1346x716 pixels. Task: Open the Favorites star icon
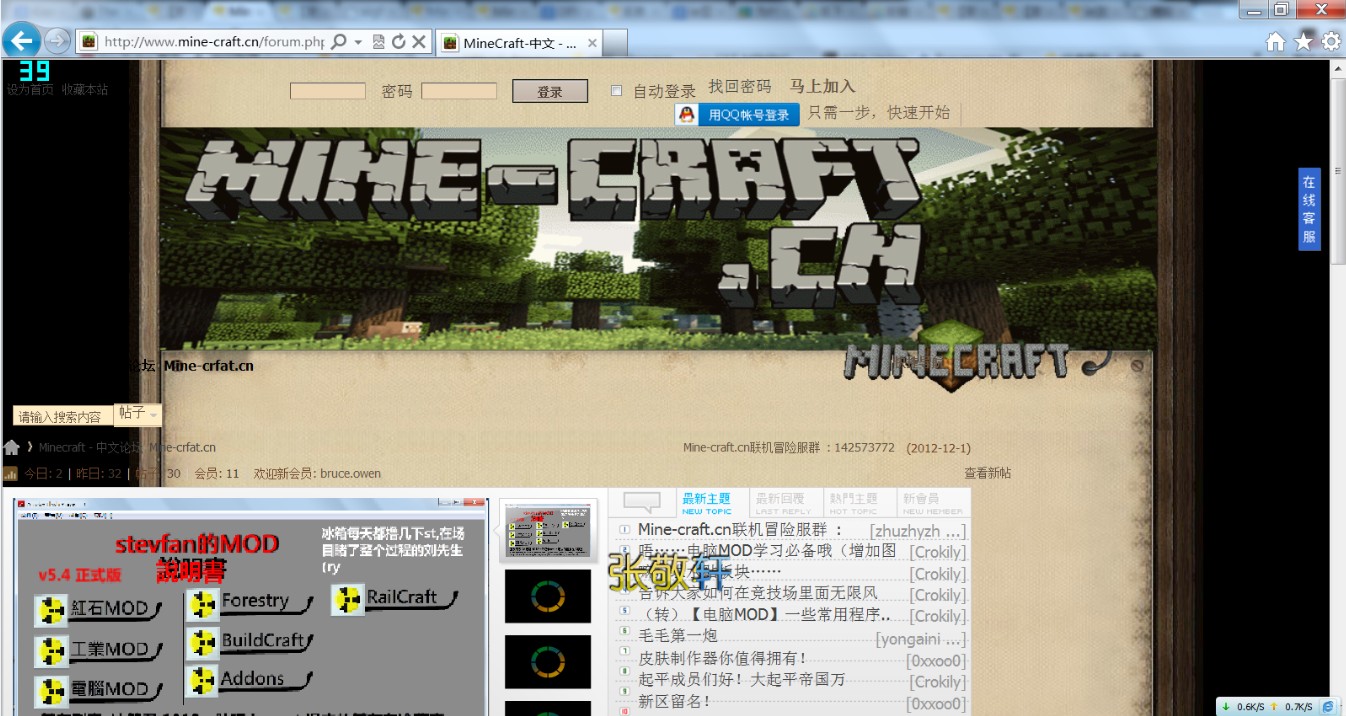pyautogui.click(x=1304, y=42)
